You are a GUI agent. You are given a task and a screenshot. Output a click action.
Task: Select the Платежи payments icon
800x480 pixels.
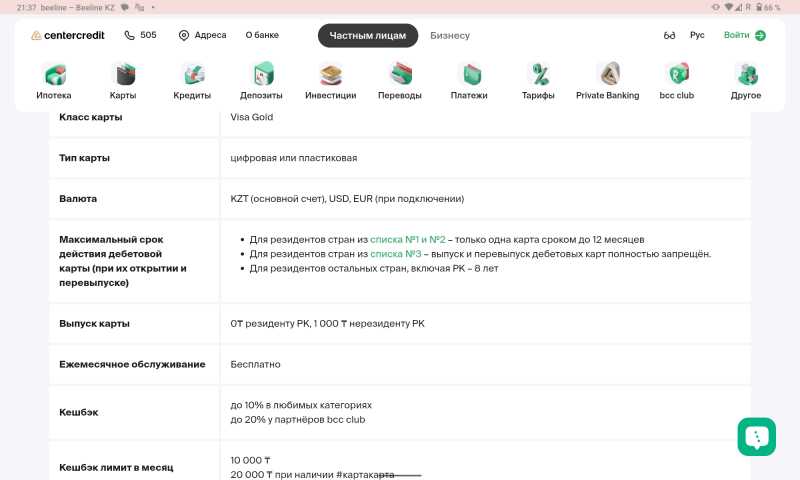point(469,75)
